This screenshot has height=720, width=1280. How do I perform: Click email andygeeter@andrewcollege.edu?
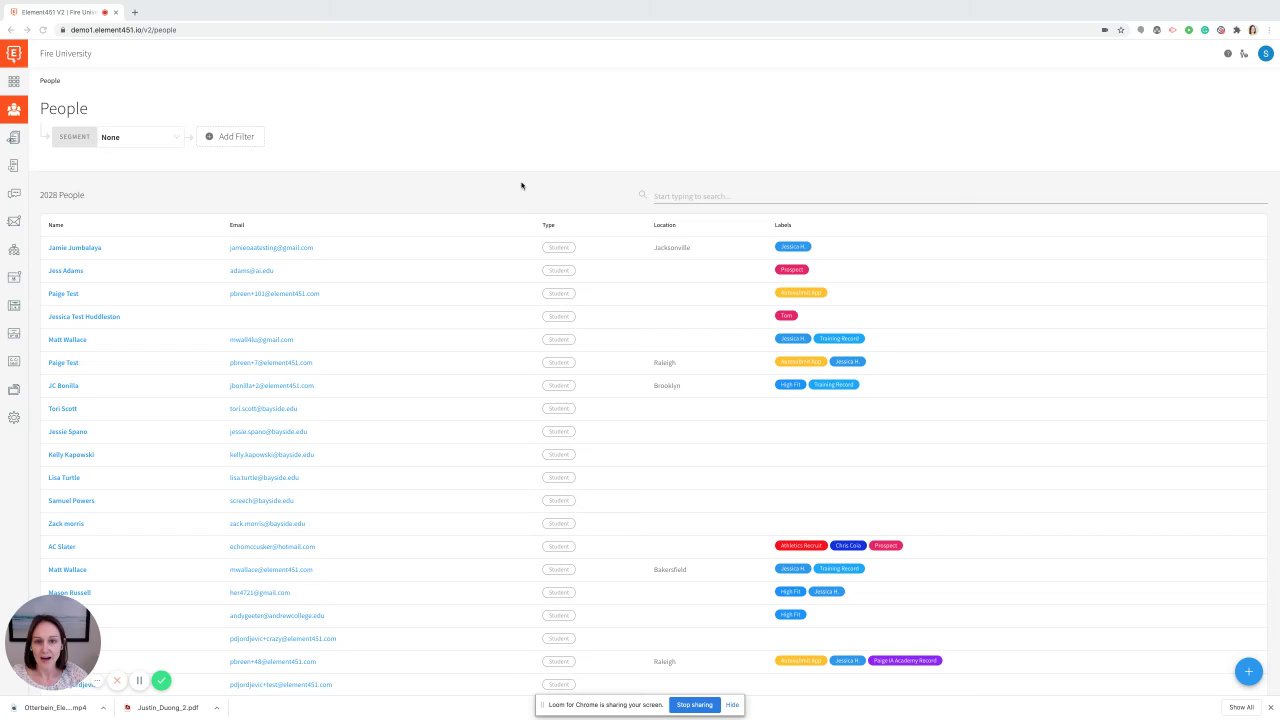coord(277,616)
